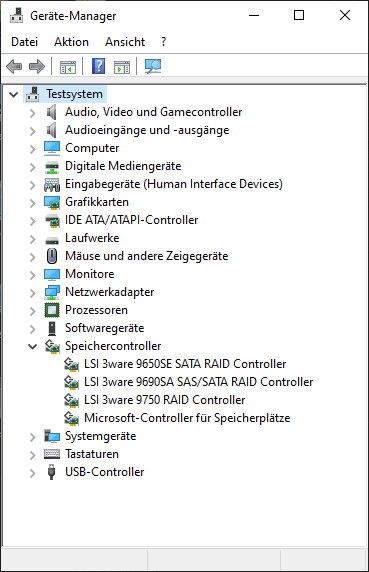Image resolution: width=369 pixels, height=572 pixels.
Task: Select LSI 3ware 9750 RAID Controller
Action: click(164, 400)
